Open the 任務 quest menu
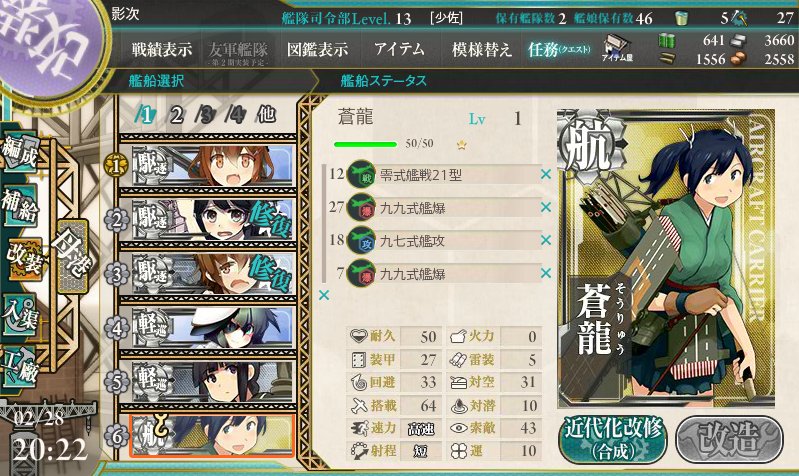The width and height of the screenshot is (799, 476). click(x=559, y=50)
